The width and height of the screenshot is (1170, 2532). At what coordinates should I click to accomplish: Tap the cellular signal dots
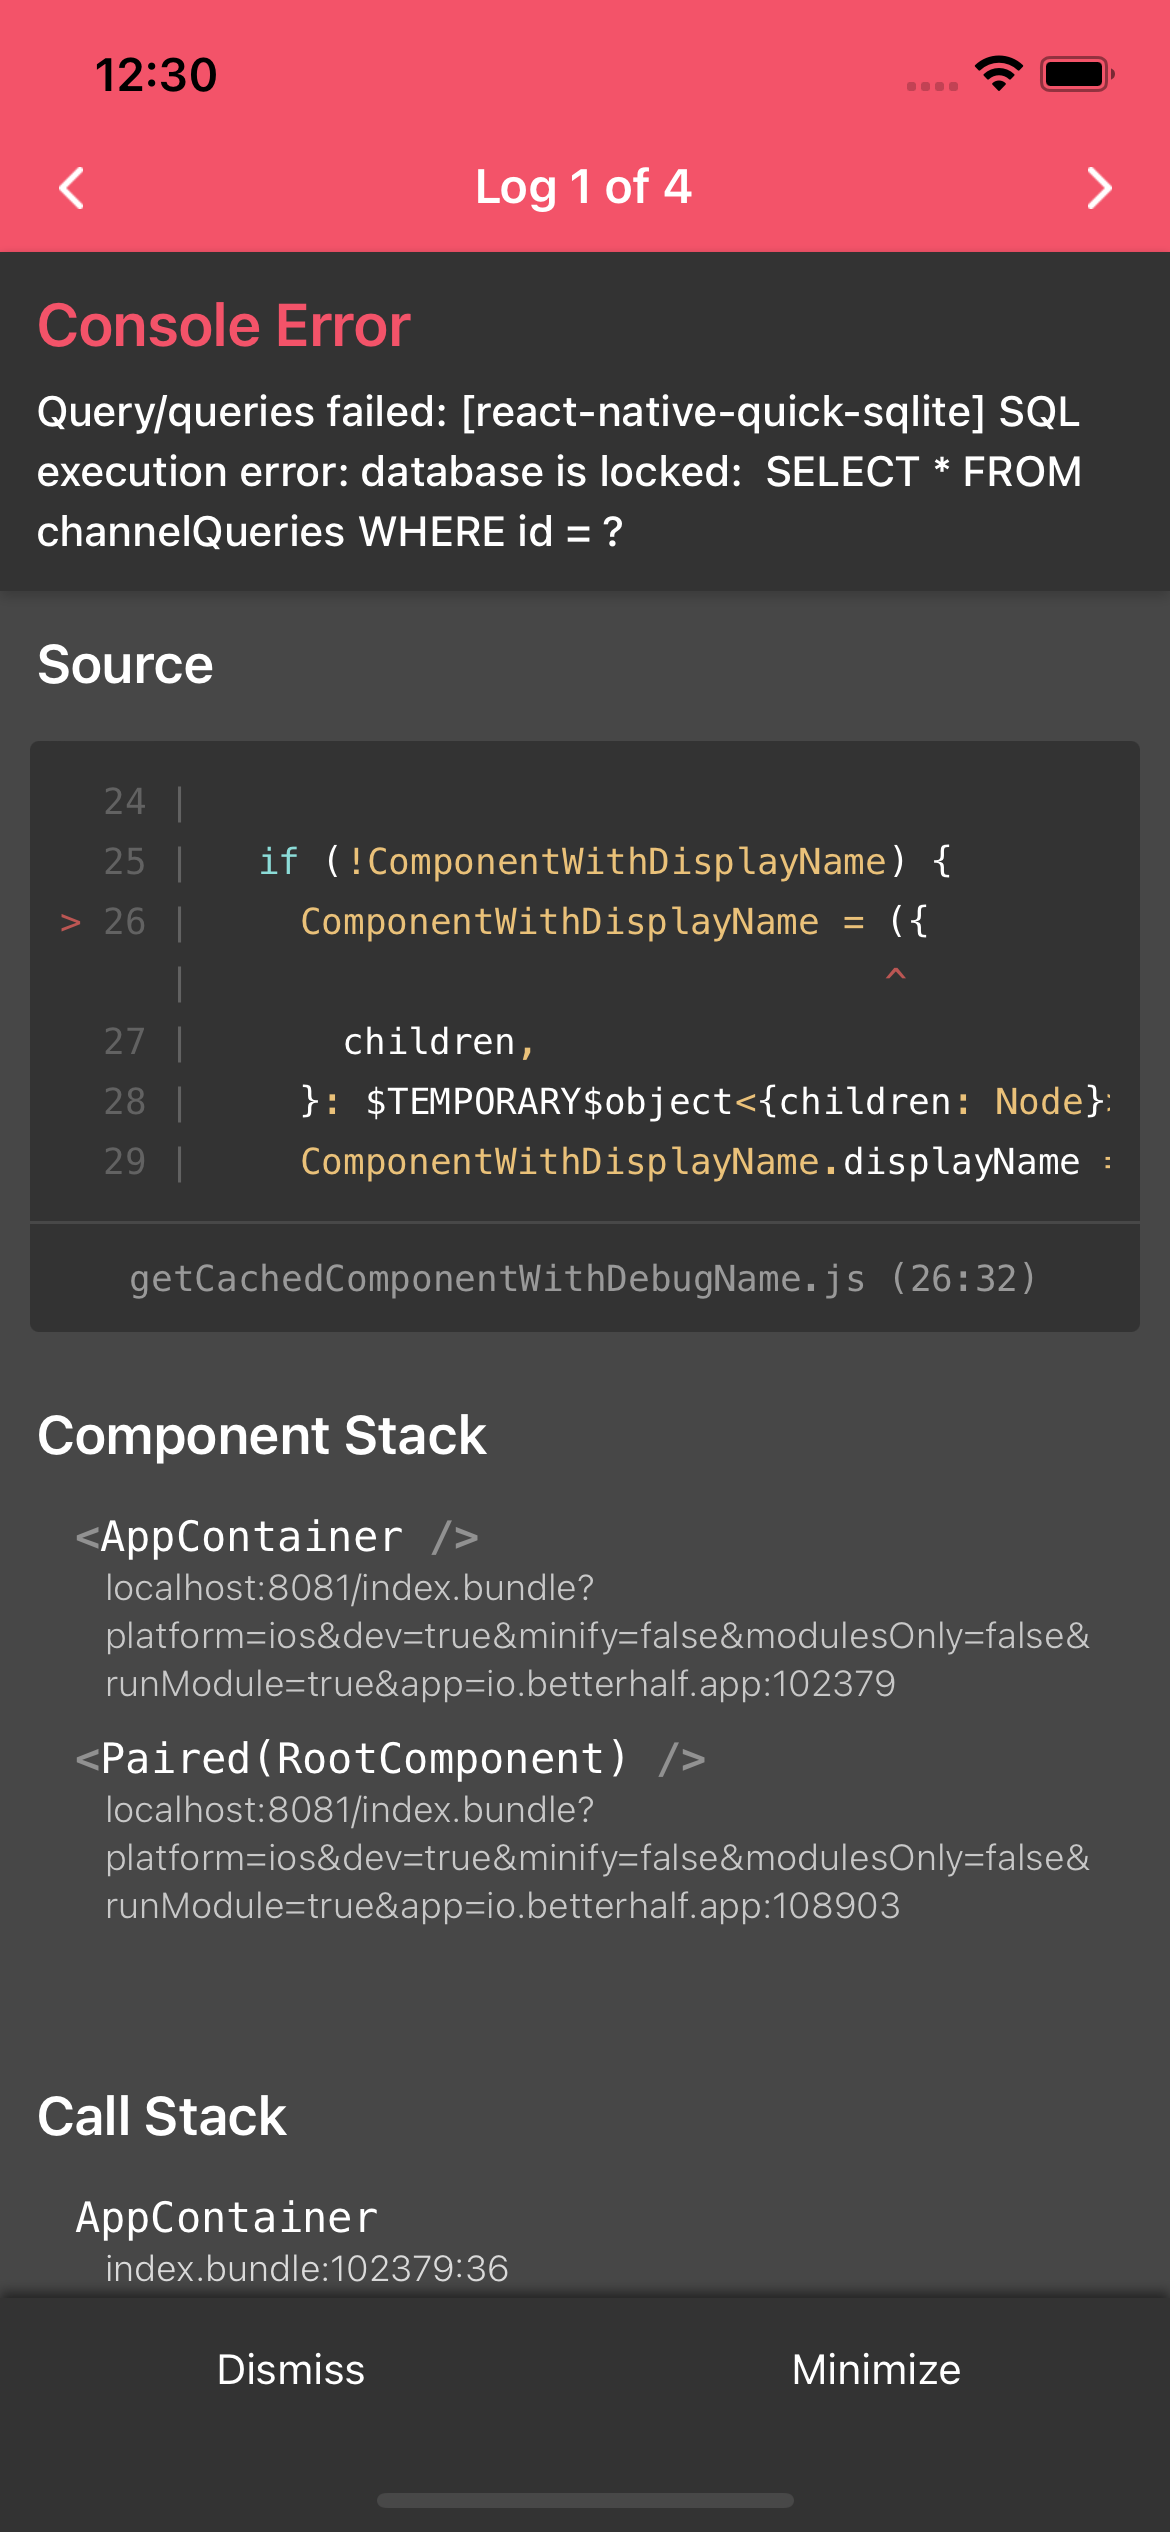[x=932, y=86]
